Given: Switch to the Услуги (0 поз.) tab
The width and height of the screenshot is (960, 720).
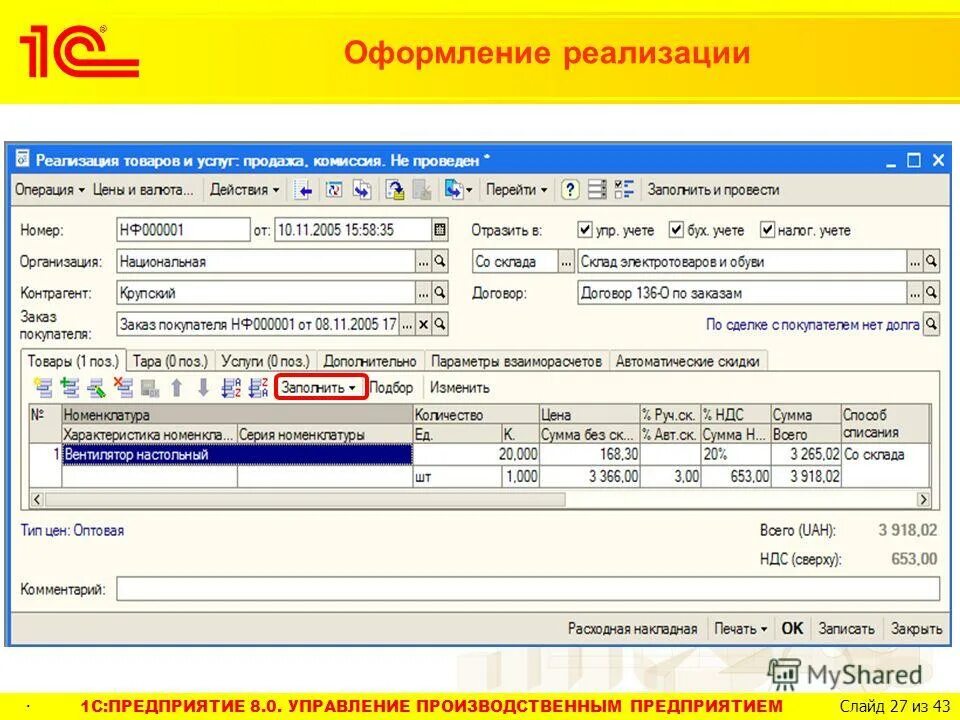Looking at the screenshot, I should 265,361.
